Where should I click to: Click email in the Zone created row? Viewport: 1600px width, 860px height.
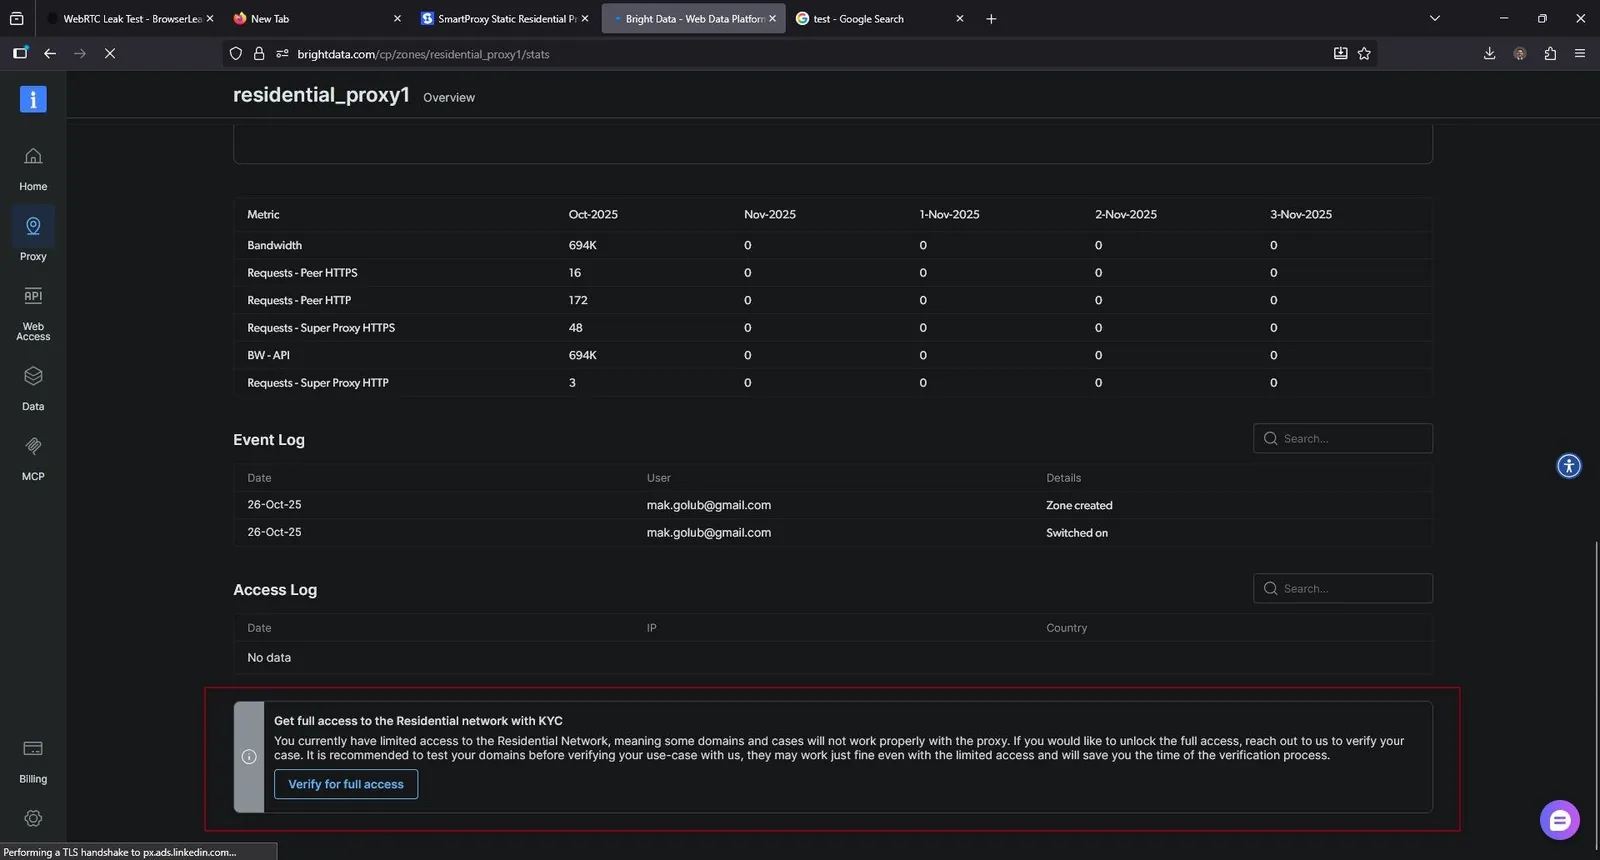pos(709,505)
